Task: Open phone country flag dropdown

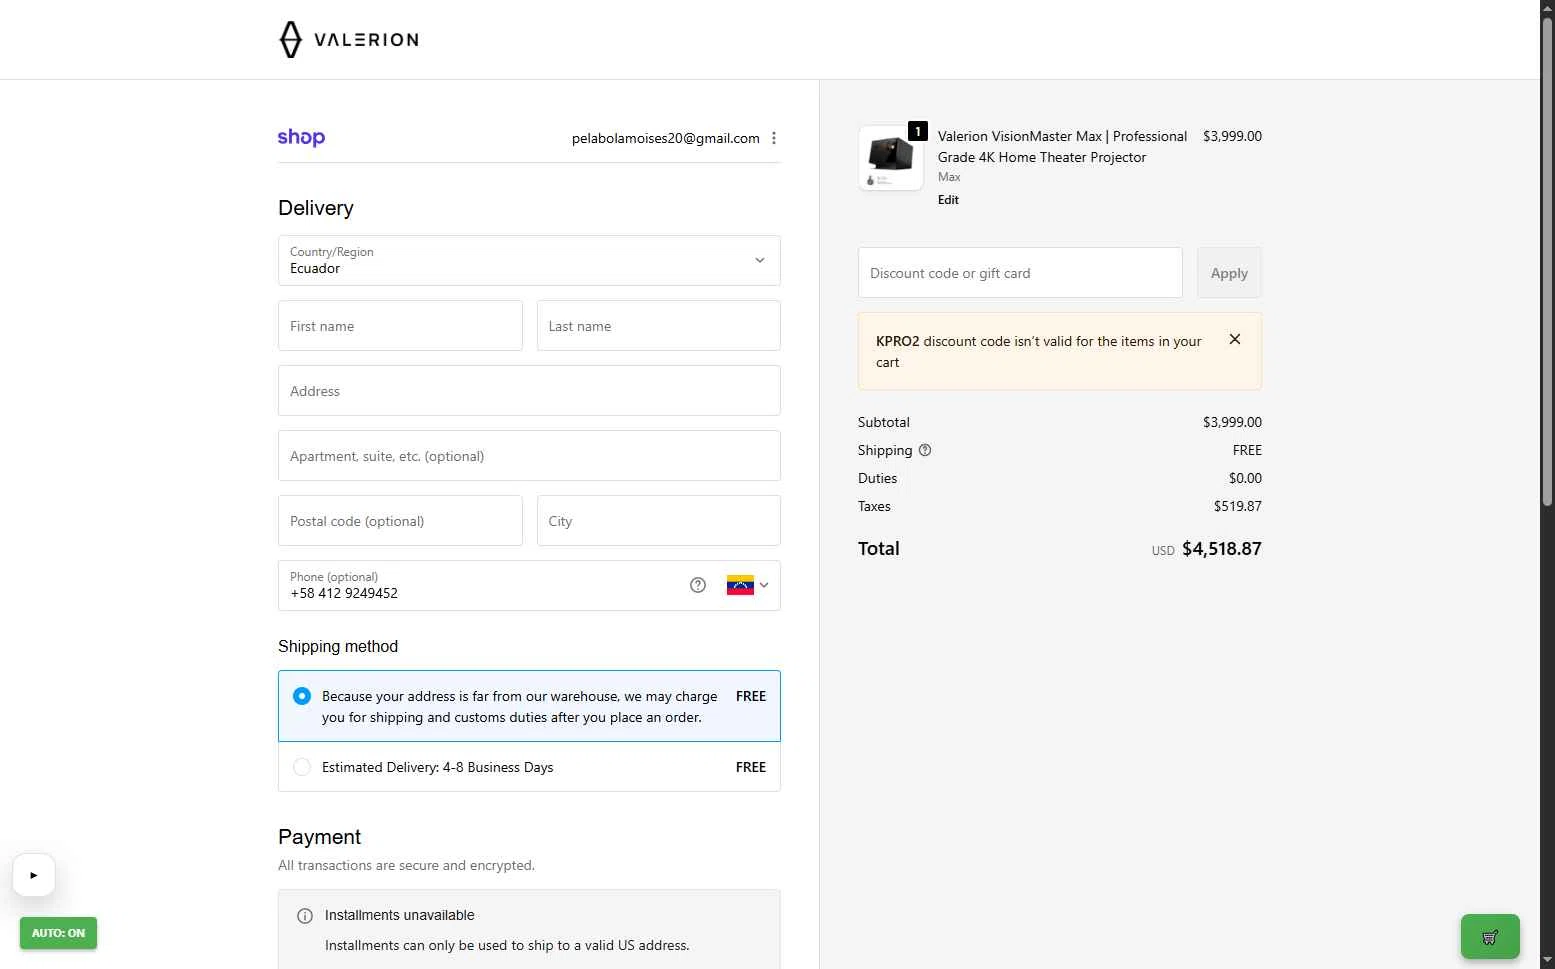Action: 747,585
